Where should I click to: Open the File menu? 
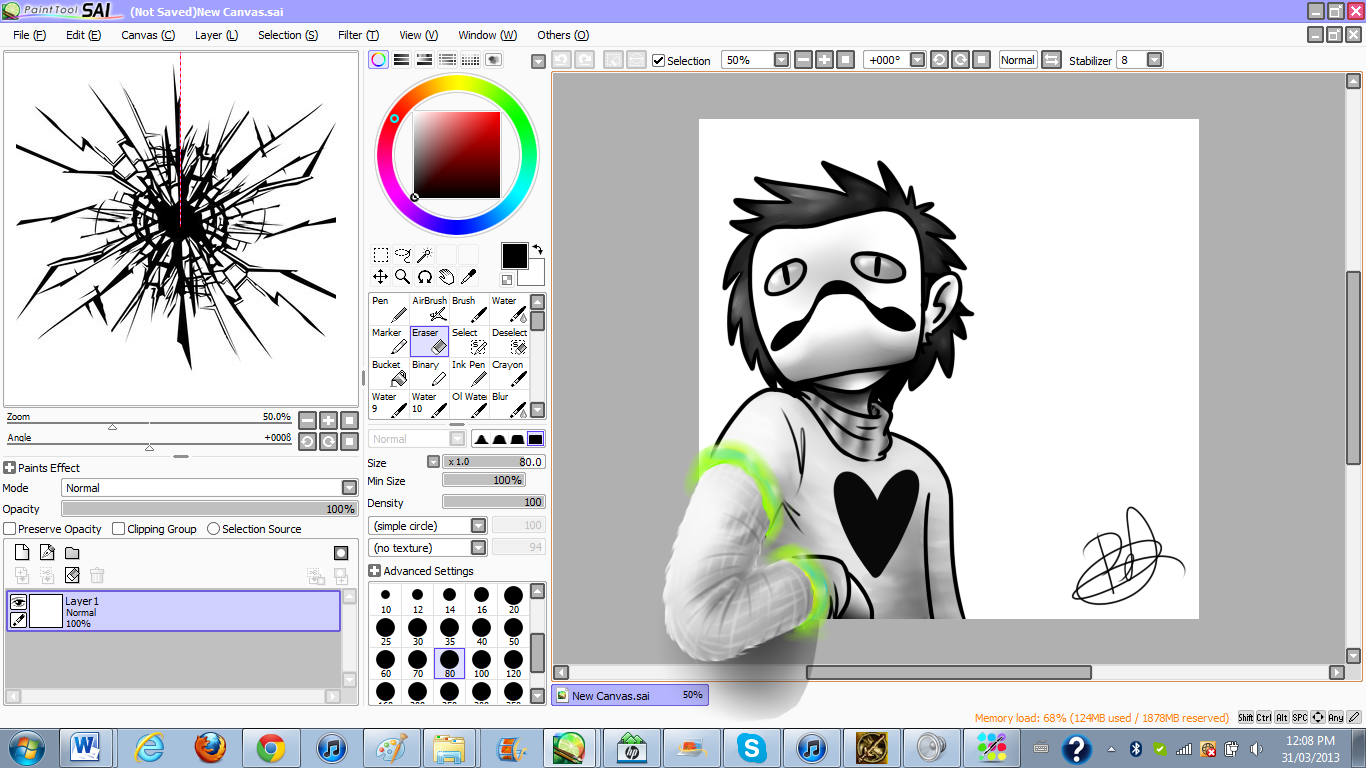(30, 35)
